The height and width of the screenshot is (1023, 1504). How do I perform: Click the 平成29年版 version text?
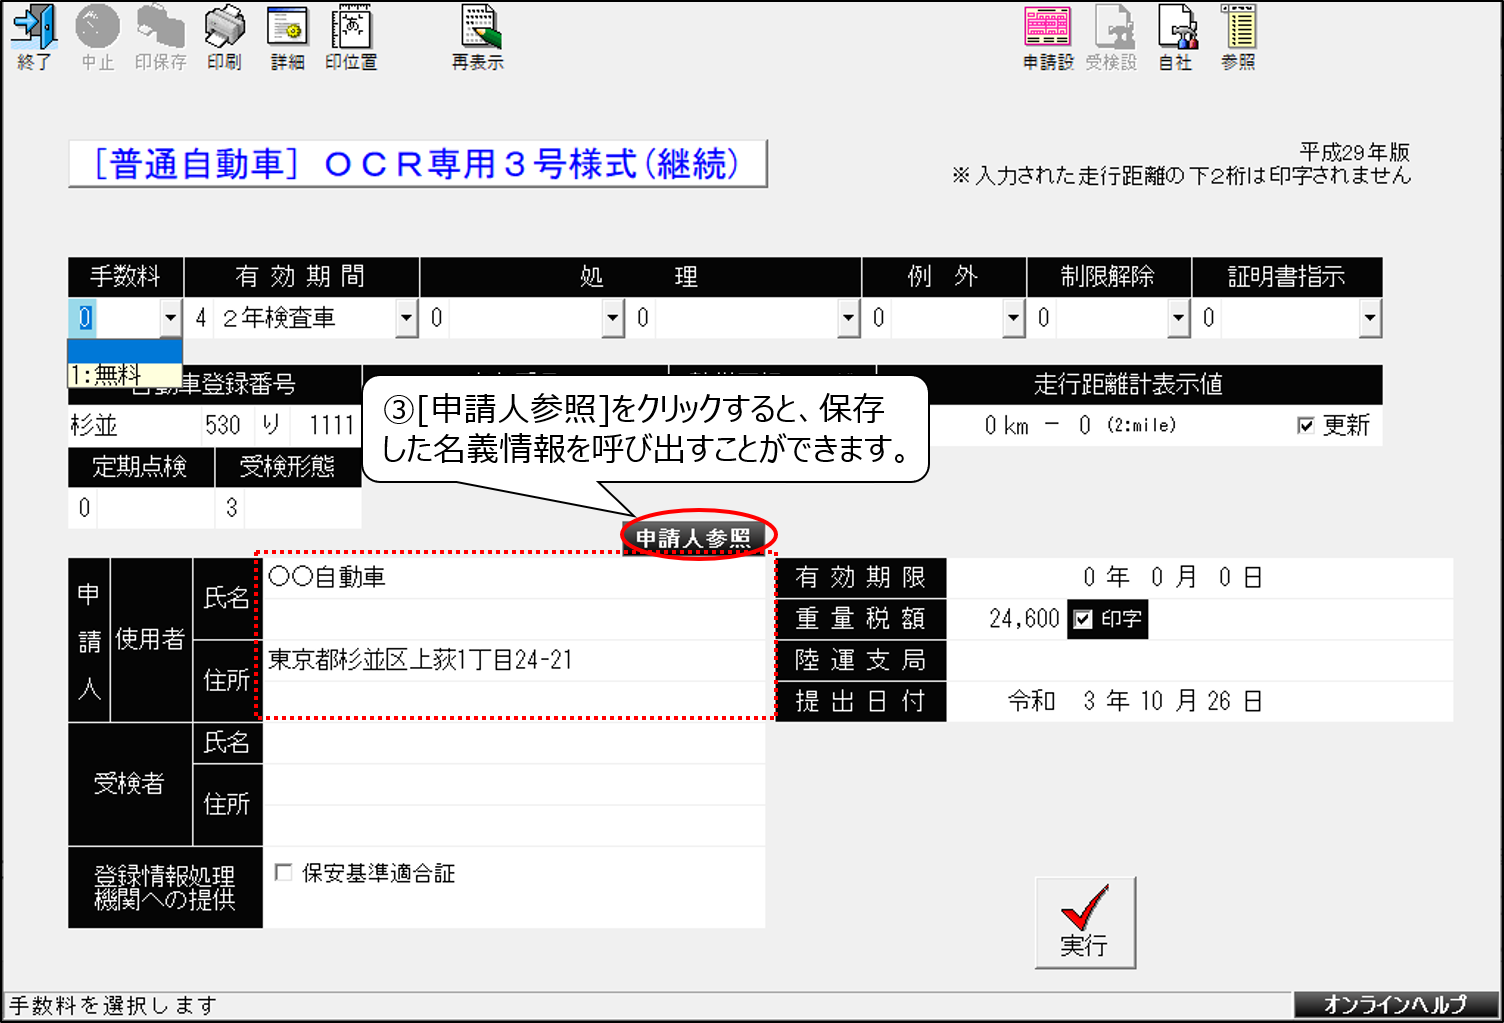pos(1354,152)
